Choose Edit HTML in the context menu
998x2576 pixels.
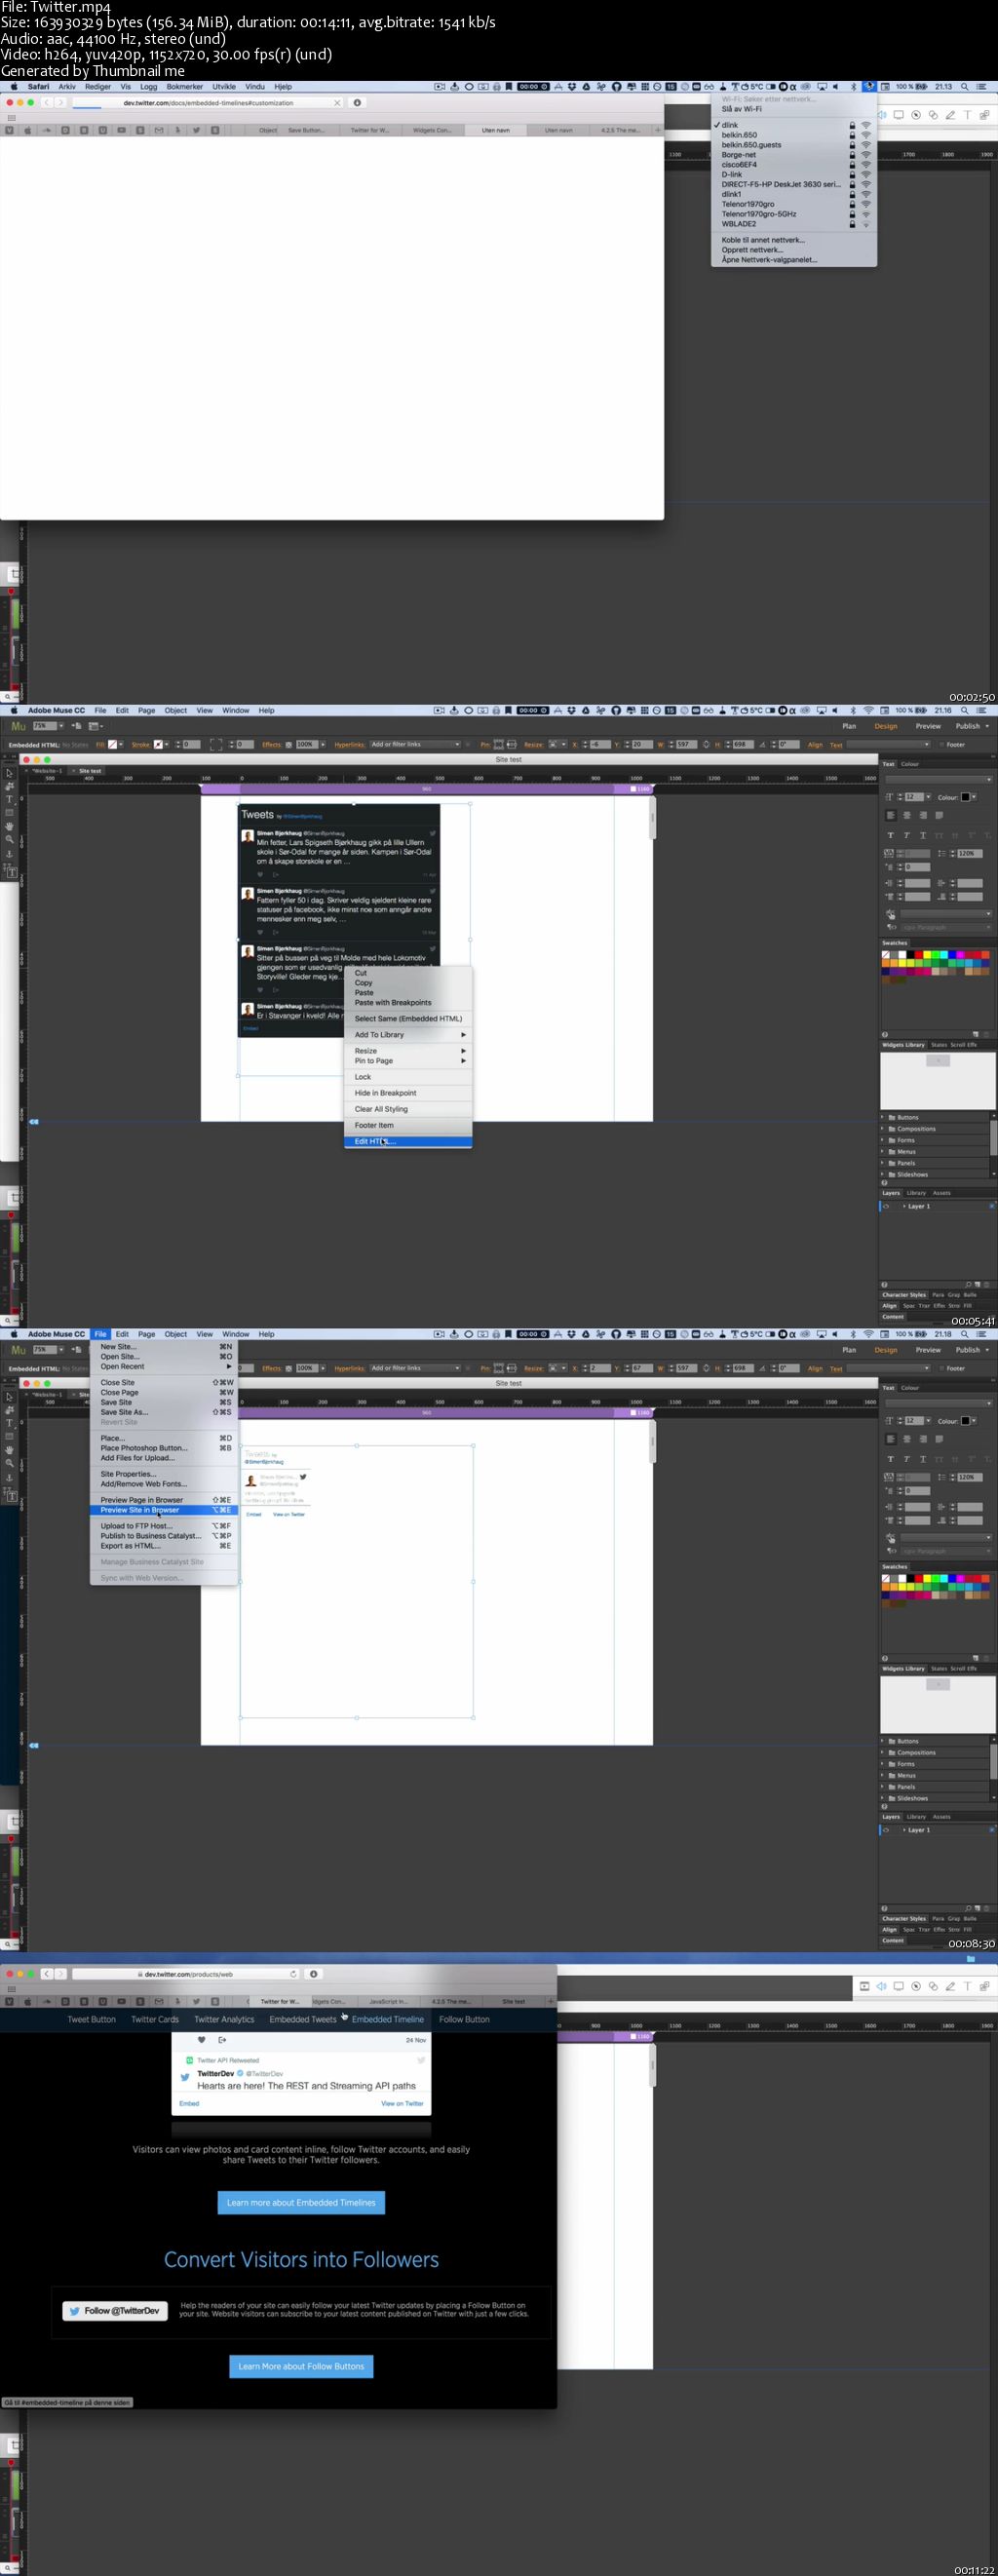(x=408, y=1142)
